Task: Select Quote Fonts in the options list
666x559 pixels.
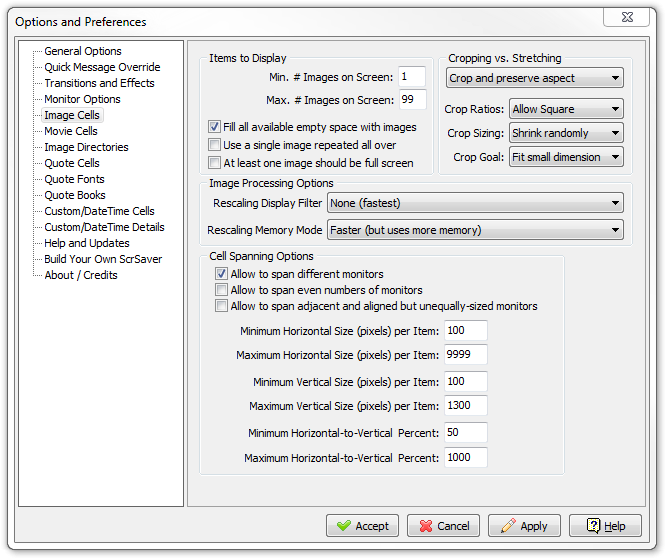Action: click(x=74, y=179)
